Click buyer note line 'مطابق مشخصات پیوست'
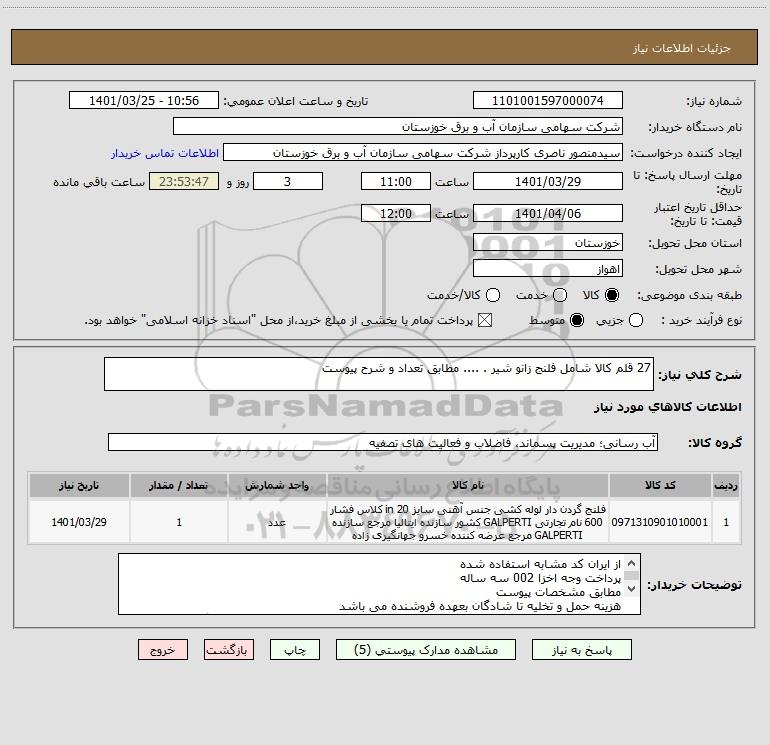The image size is (770, 745). coord(558,592)
